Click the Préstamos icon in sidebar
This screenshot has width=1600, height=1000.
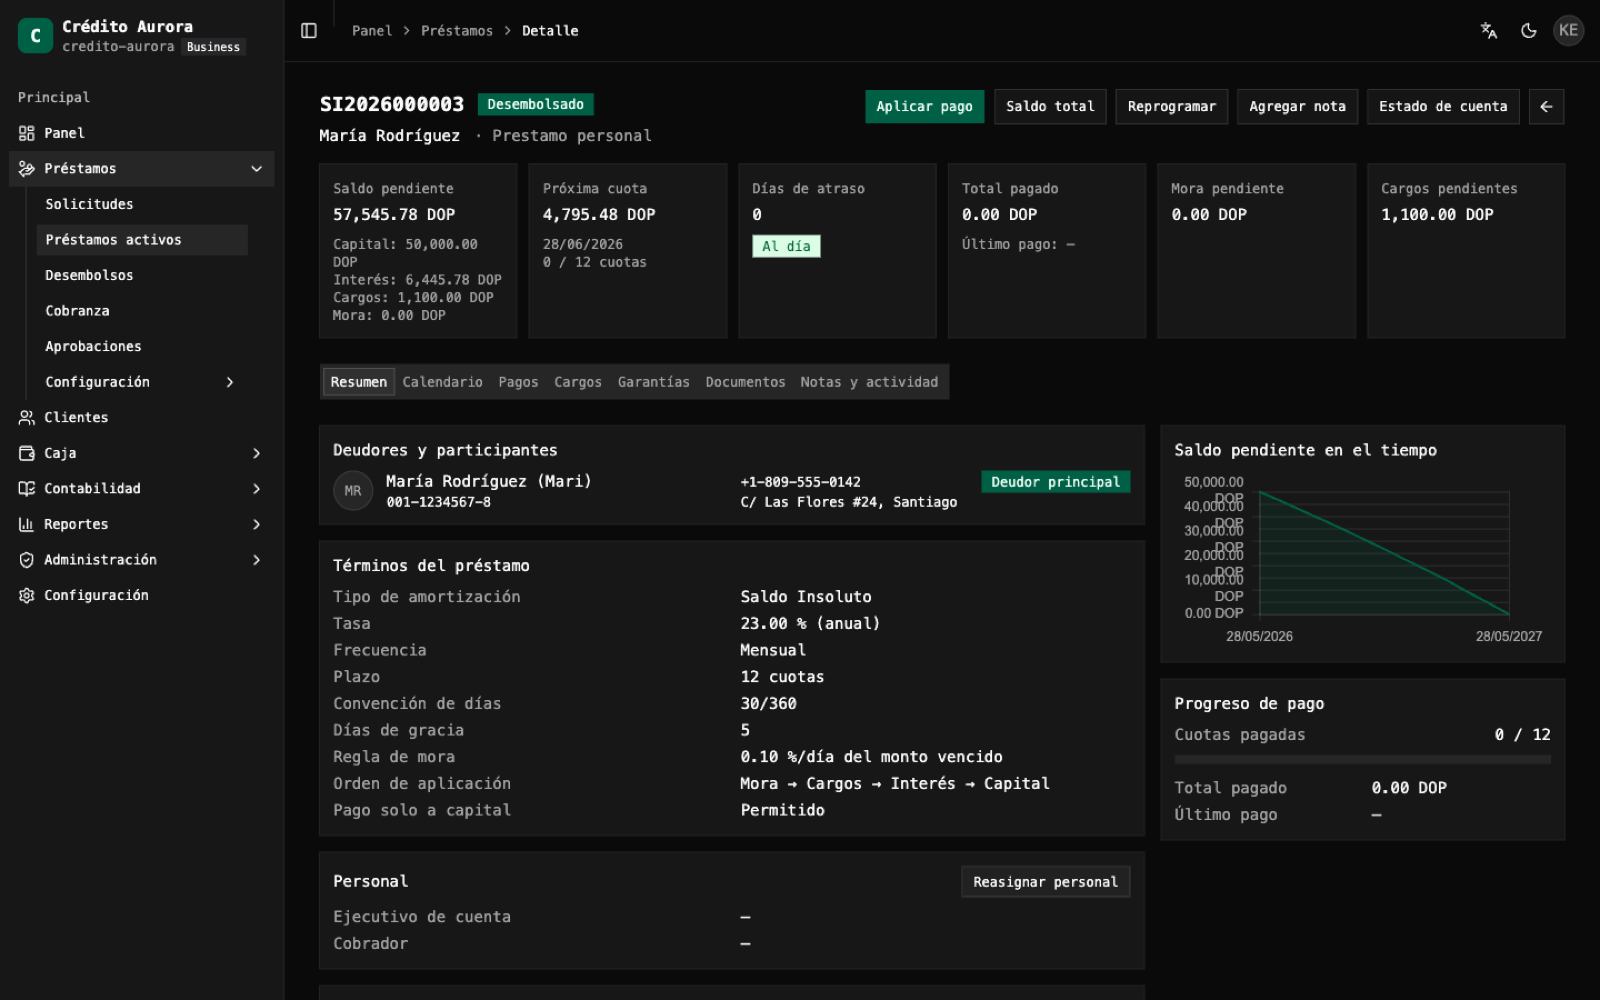pyautogui.click(x=27, y=169)
